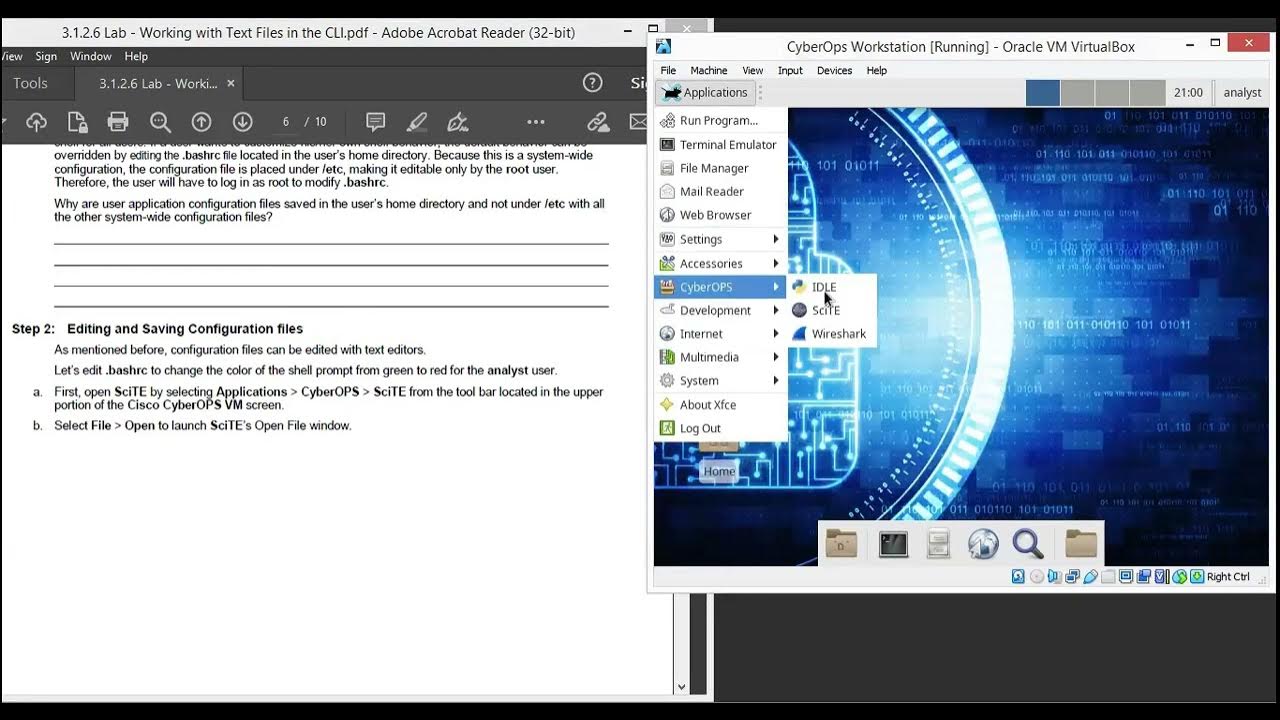Open Acrobat Help menu
The height and width of the screenshot is (720, 1280).
tap(136, 57)
